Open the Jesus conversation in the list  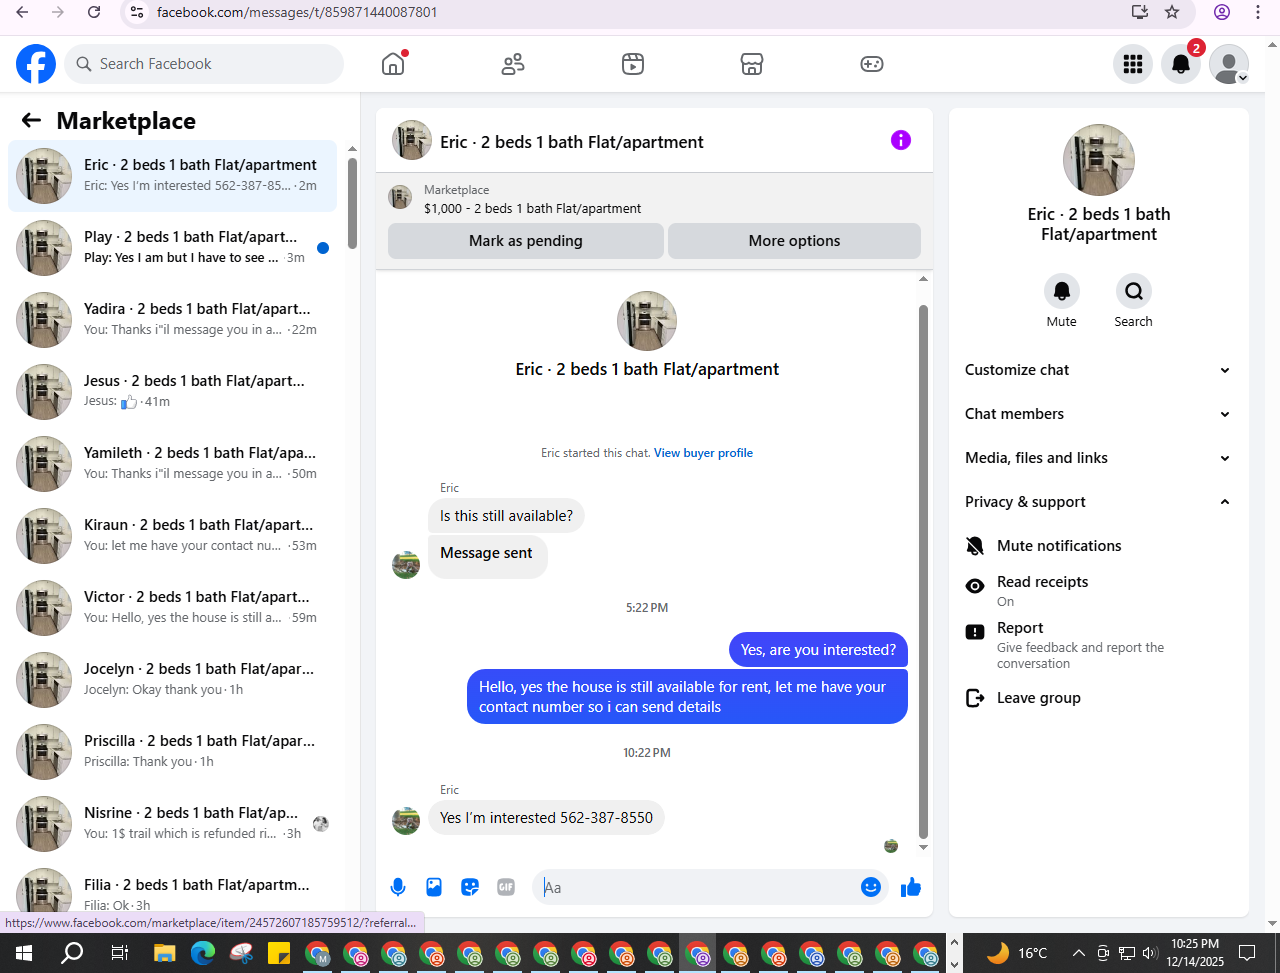click(173, 392)
